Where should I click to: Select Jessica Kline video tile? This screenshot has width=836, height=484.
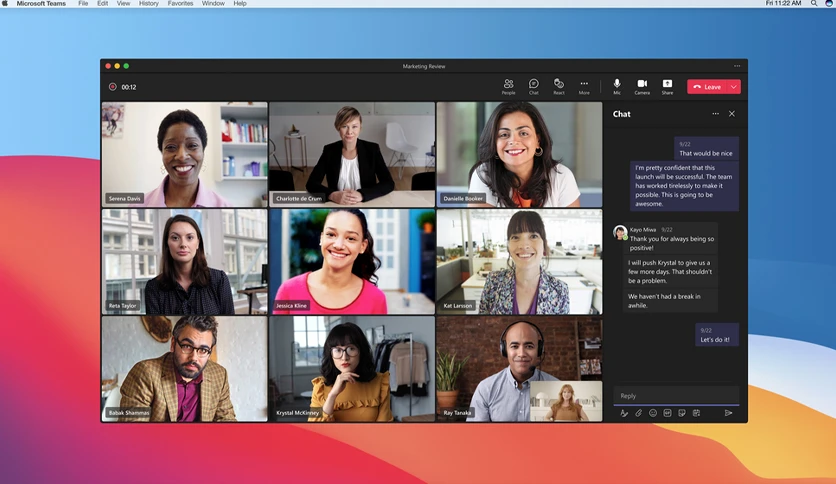click(352, 262)
